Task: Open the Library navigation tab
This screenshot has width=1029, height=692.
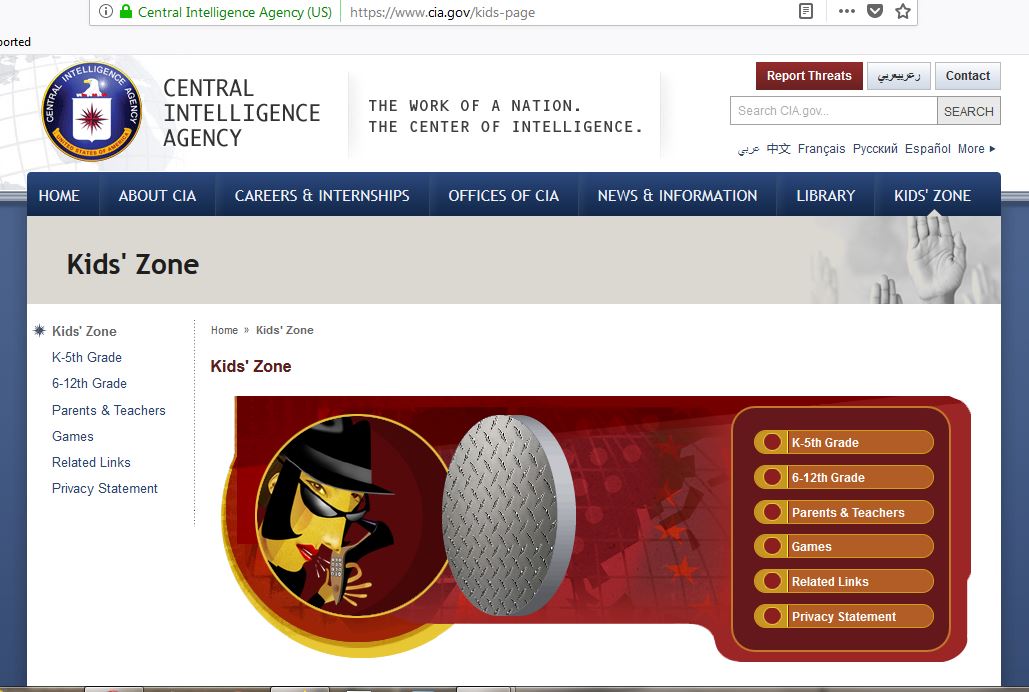Action: click(825, 196)
